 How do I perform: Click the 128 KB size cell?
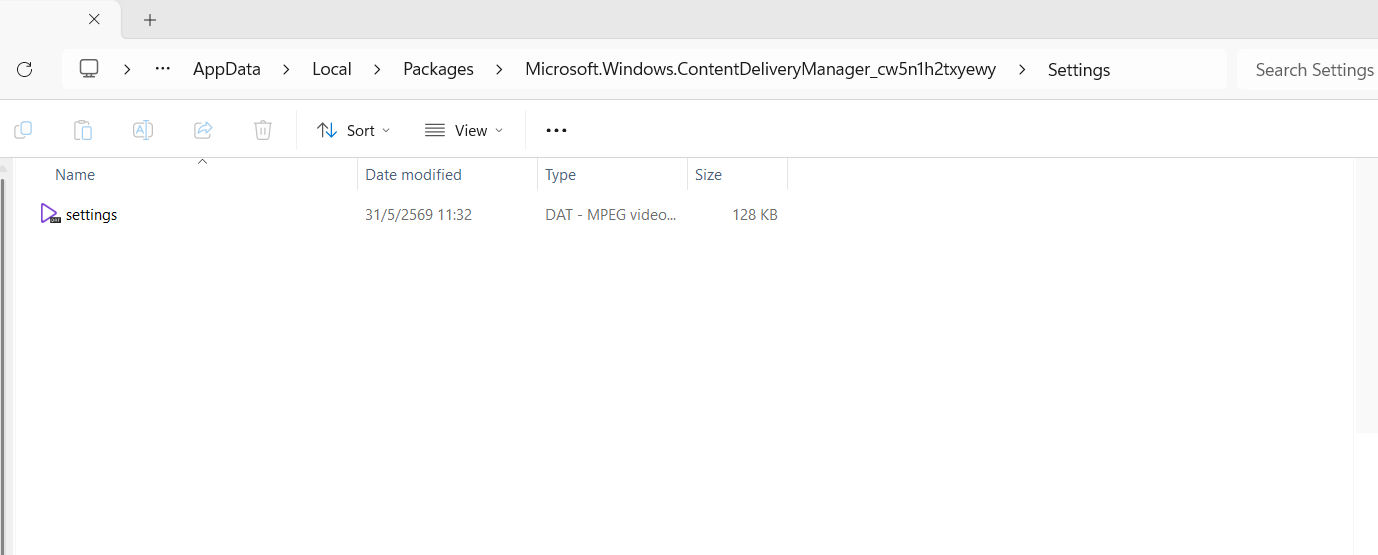click(x=755, y=215)
